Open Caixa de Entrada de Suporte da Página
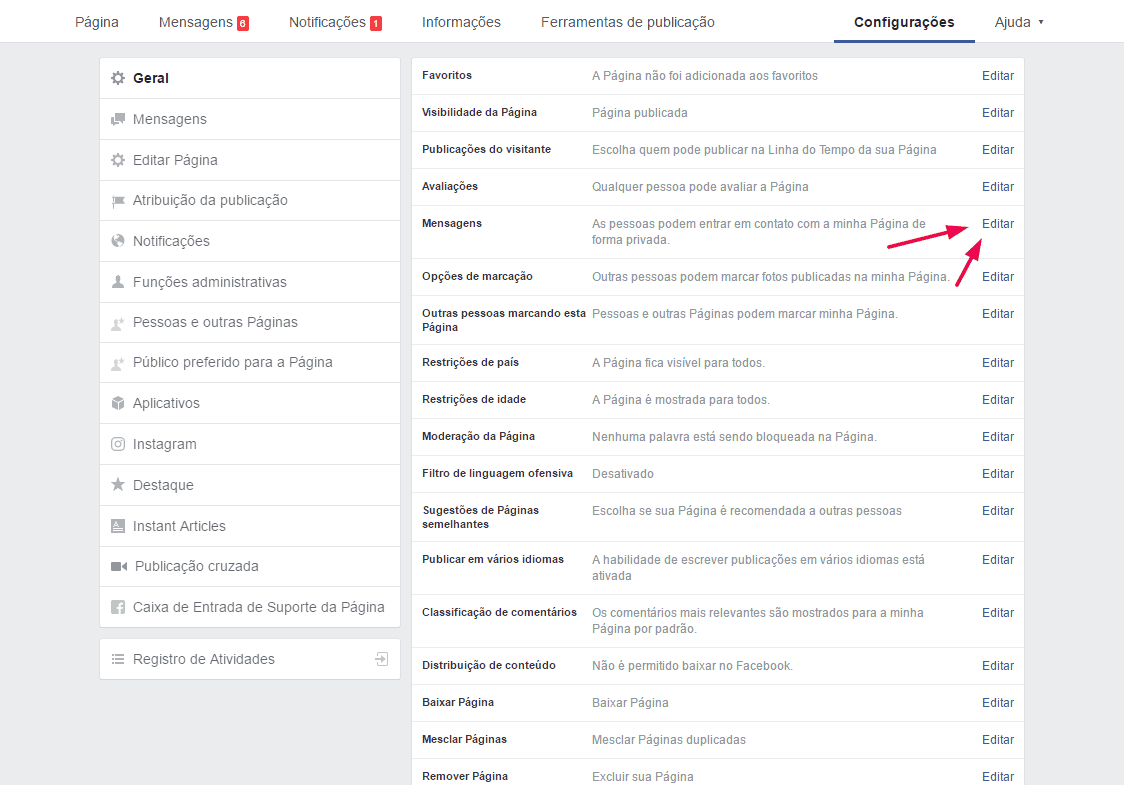Image resolution: width=1124 pixels, height=785 pixels. [x=249, y=607]
